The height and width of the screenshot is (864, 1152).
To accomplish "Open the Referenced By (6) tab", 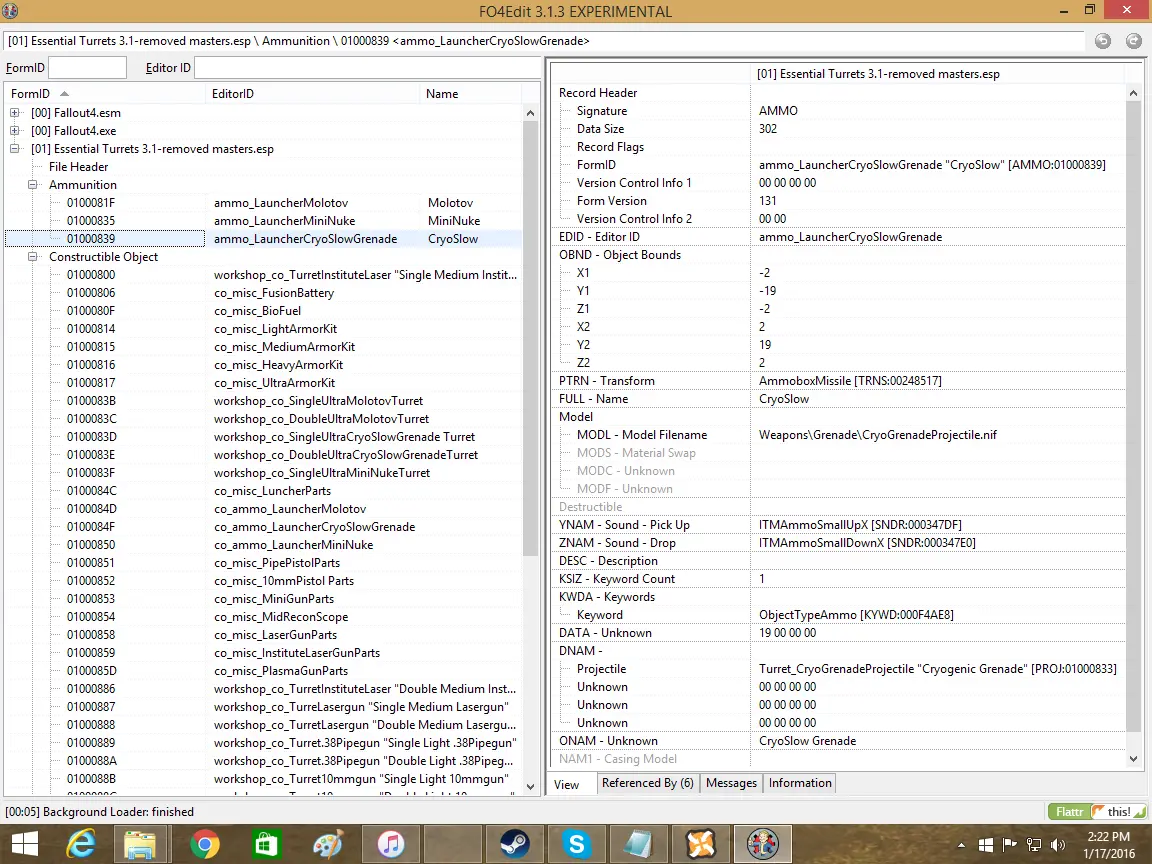I will [x=647, y=783].
